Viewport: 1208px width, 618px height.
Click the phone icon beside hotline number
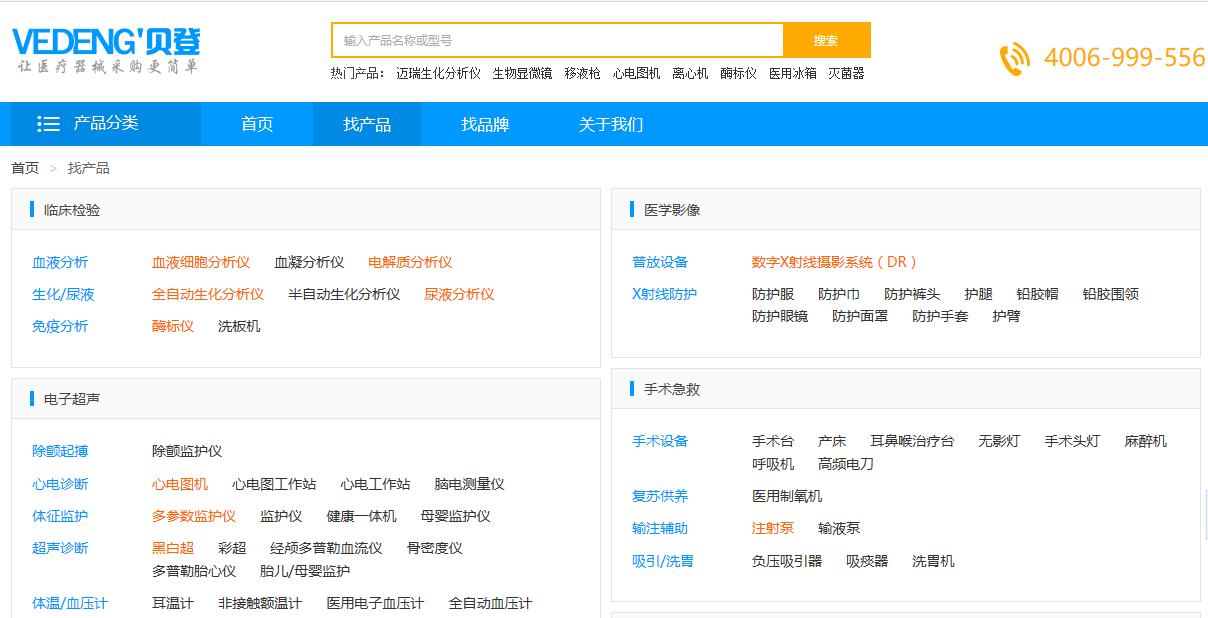click(x=1014, y=59)
